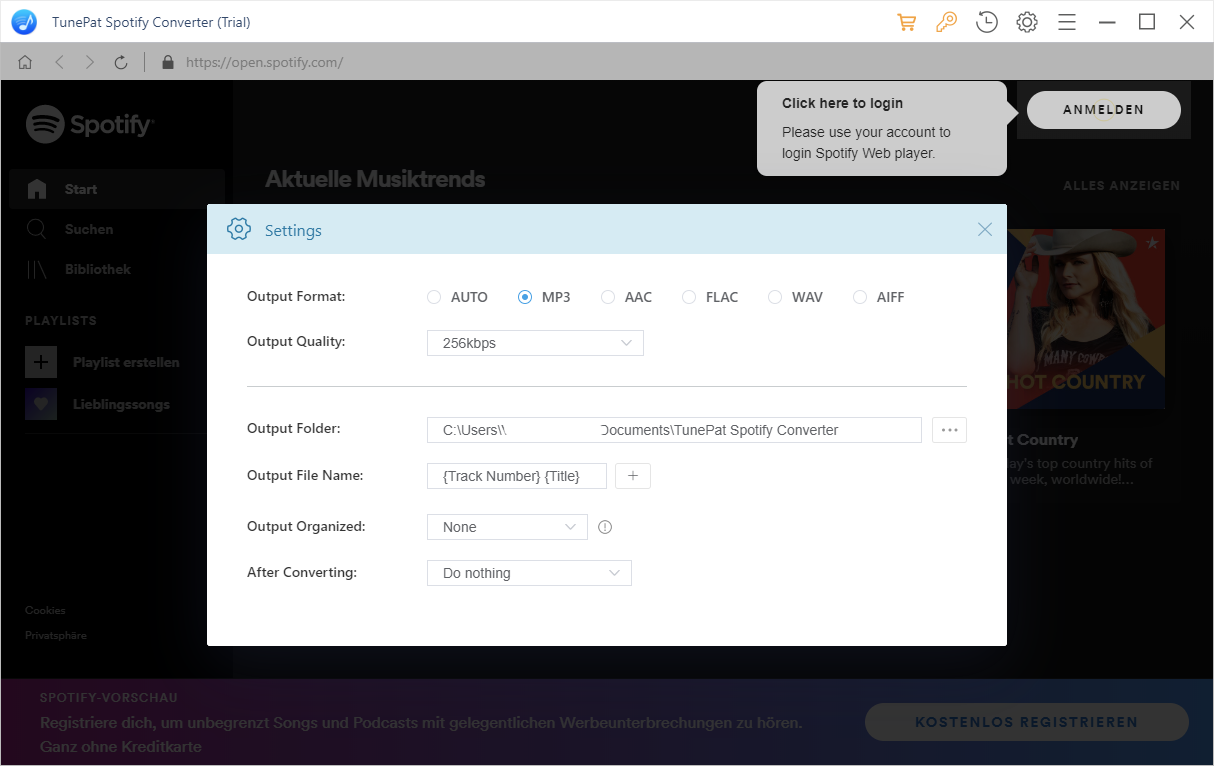Open the After Converting dropdown
The width and height of the screenshot is (1214, 766).
click(529, 573)
